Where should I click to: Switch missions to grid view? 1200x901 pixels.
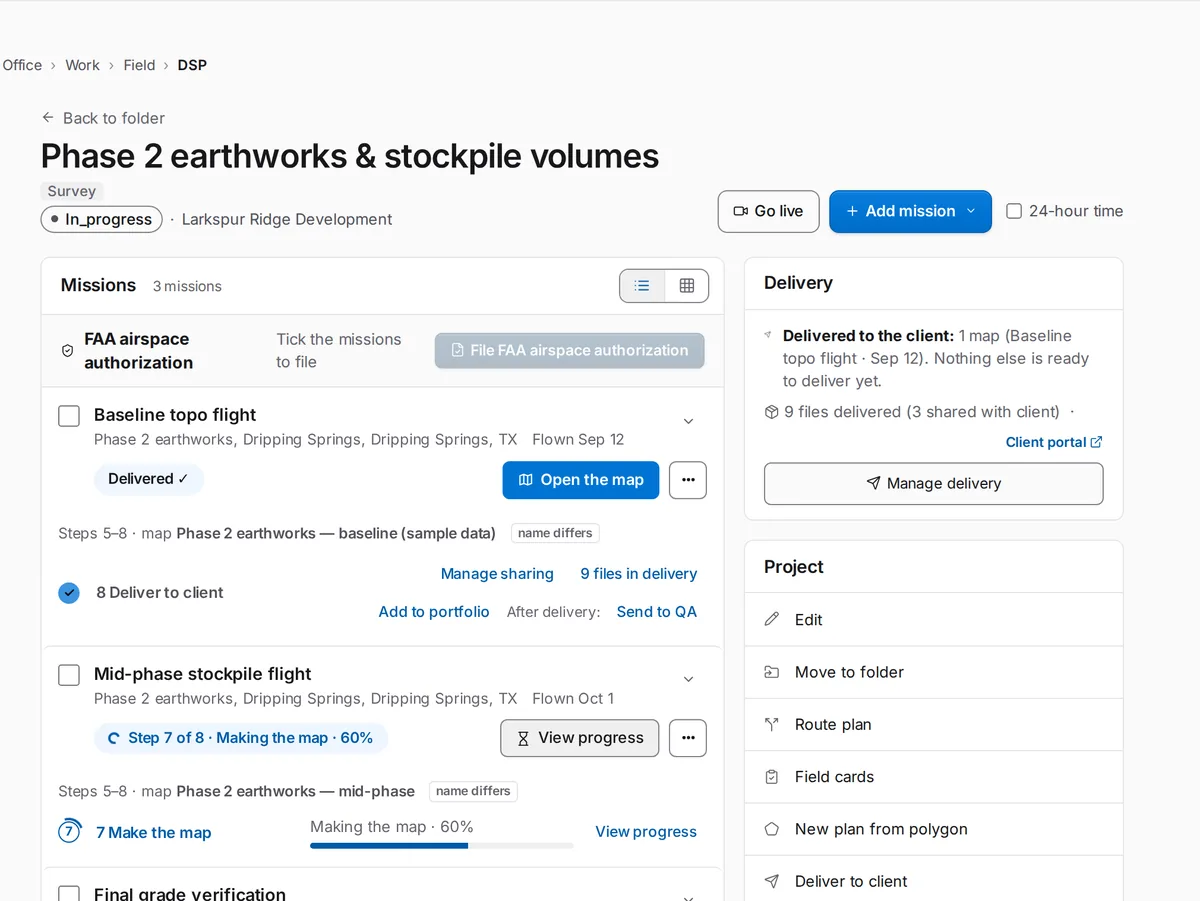click(687, 286)
